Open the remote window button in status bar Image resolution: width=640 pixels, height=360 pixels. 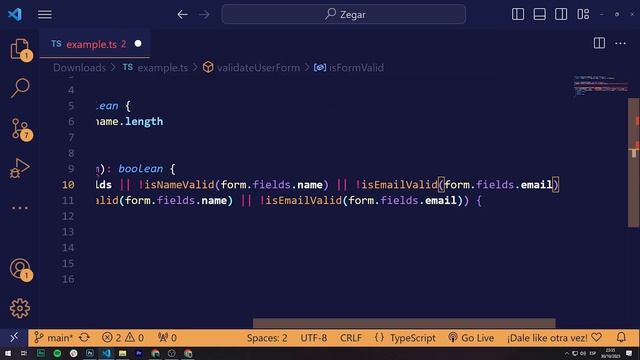14,338
